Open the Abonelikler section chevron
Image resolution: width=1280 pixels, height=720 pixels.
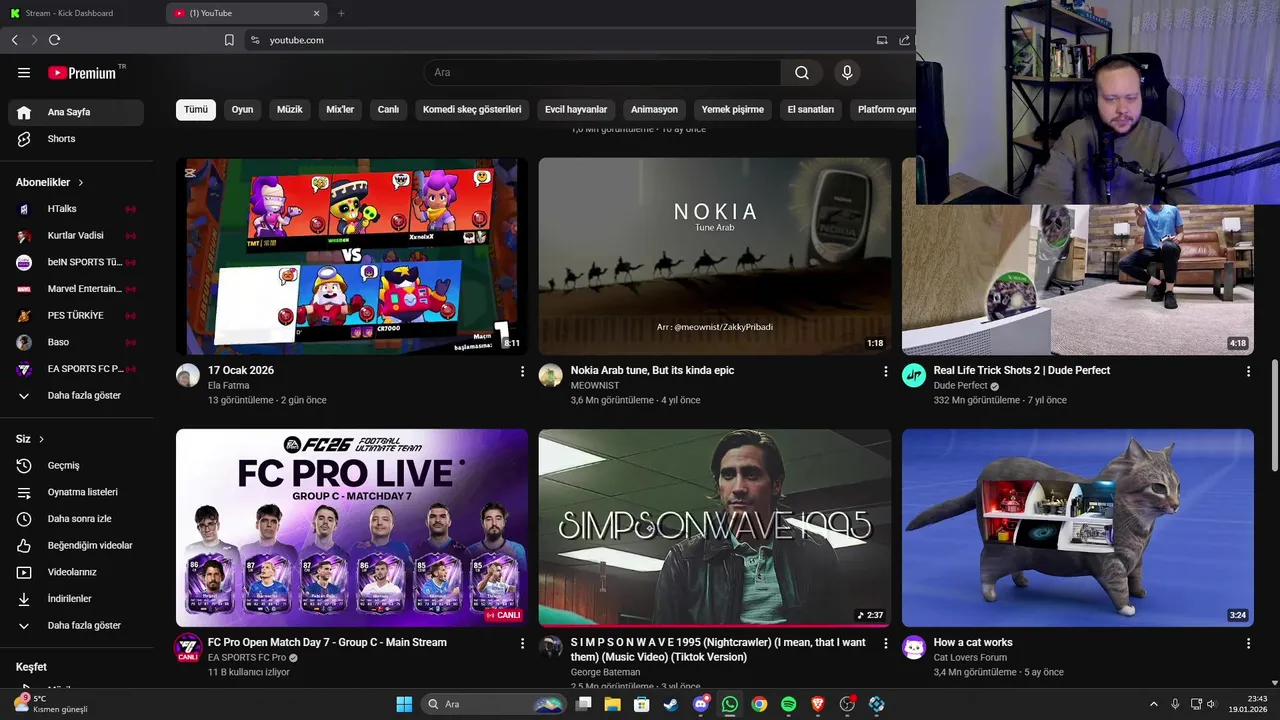(x=81, y=183)
